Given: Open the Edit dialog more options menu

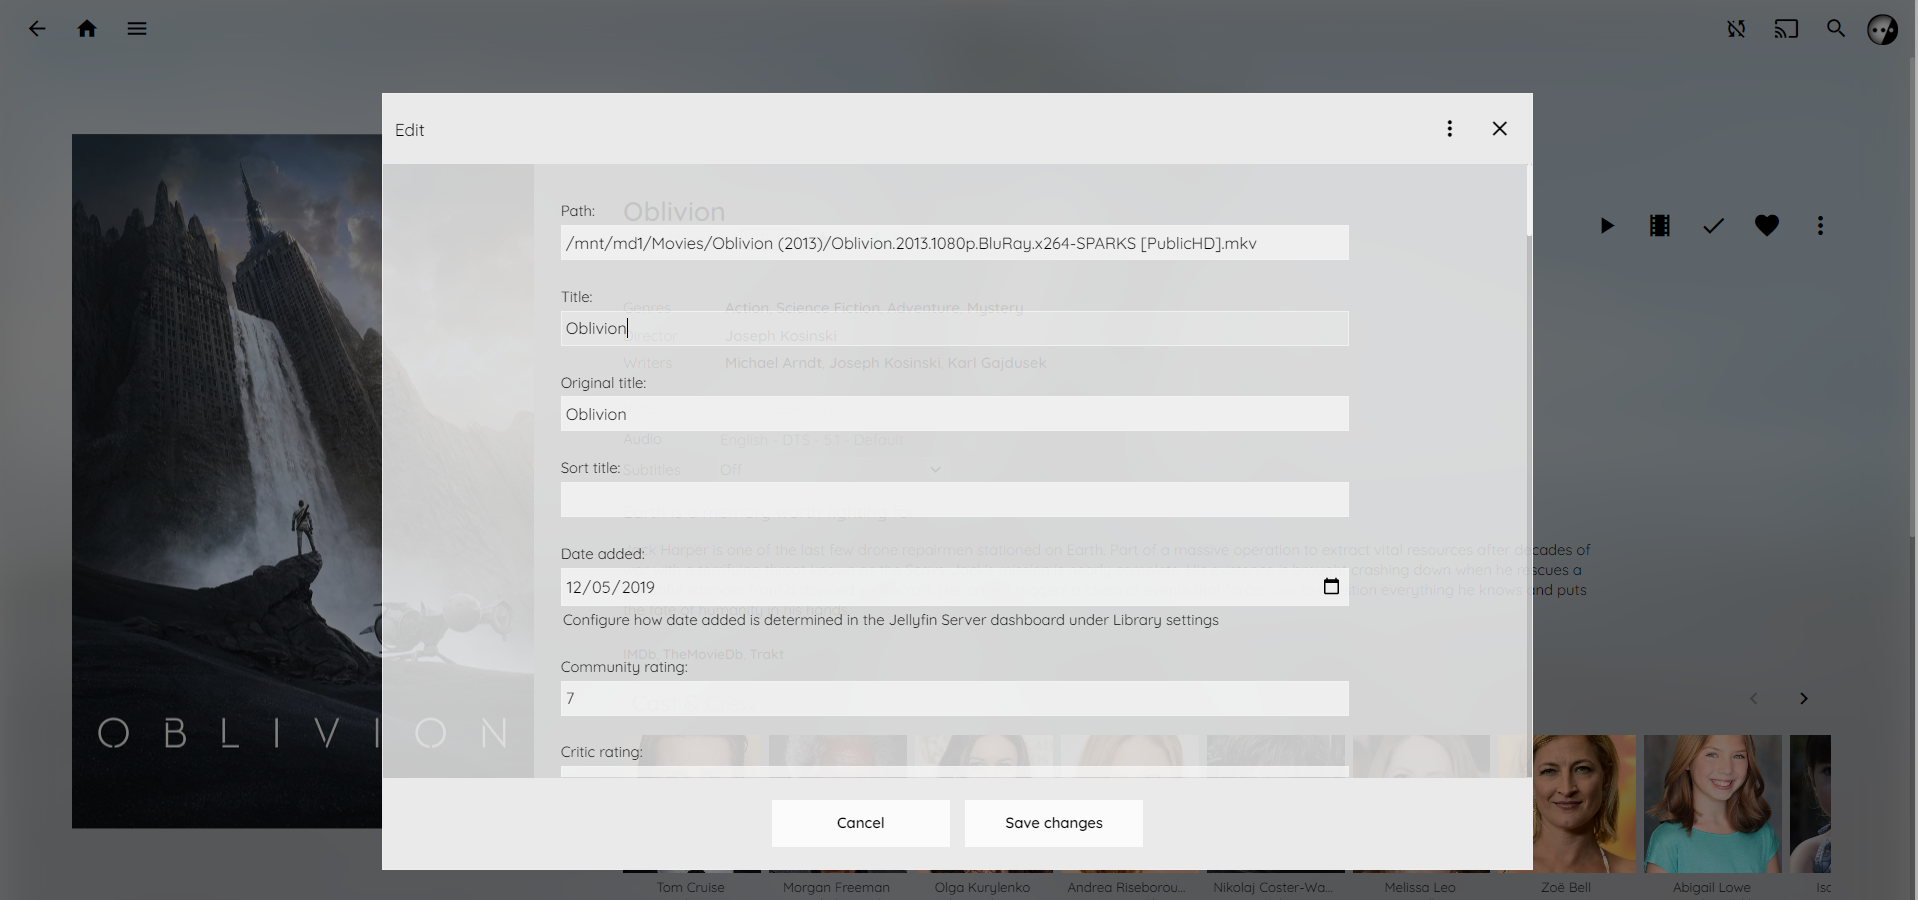Looking at the screenshot, I should pyautogui.click(x=1449, y=128).
